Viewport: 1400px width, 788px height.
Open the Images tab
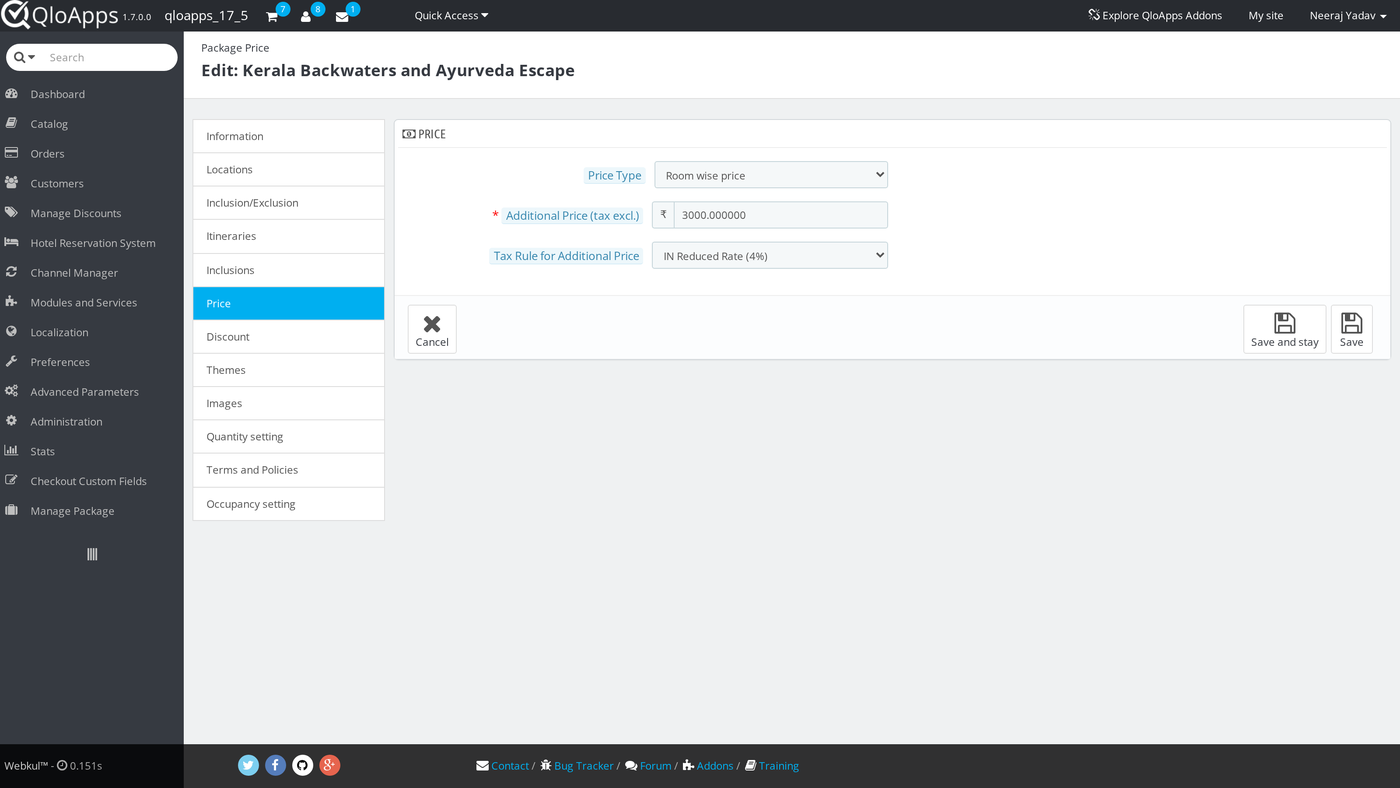[289, 404]
